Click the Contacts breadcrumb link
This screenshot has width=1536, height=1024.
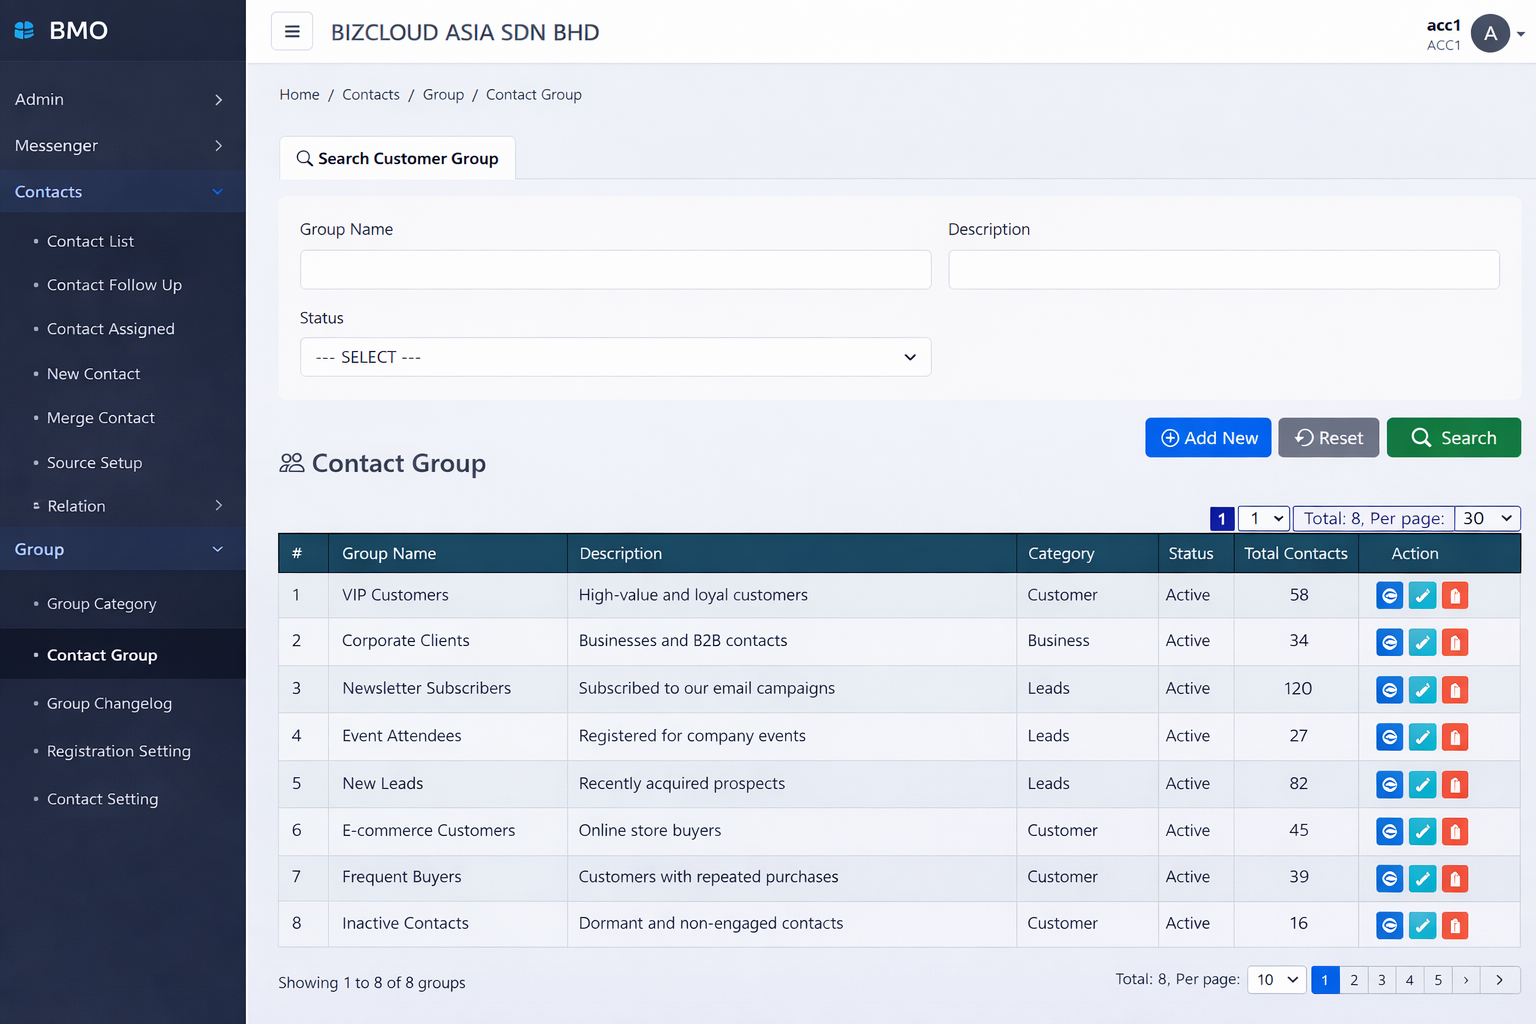tap(371, 94)
